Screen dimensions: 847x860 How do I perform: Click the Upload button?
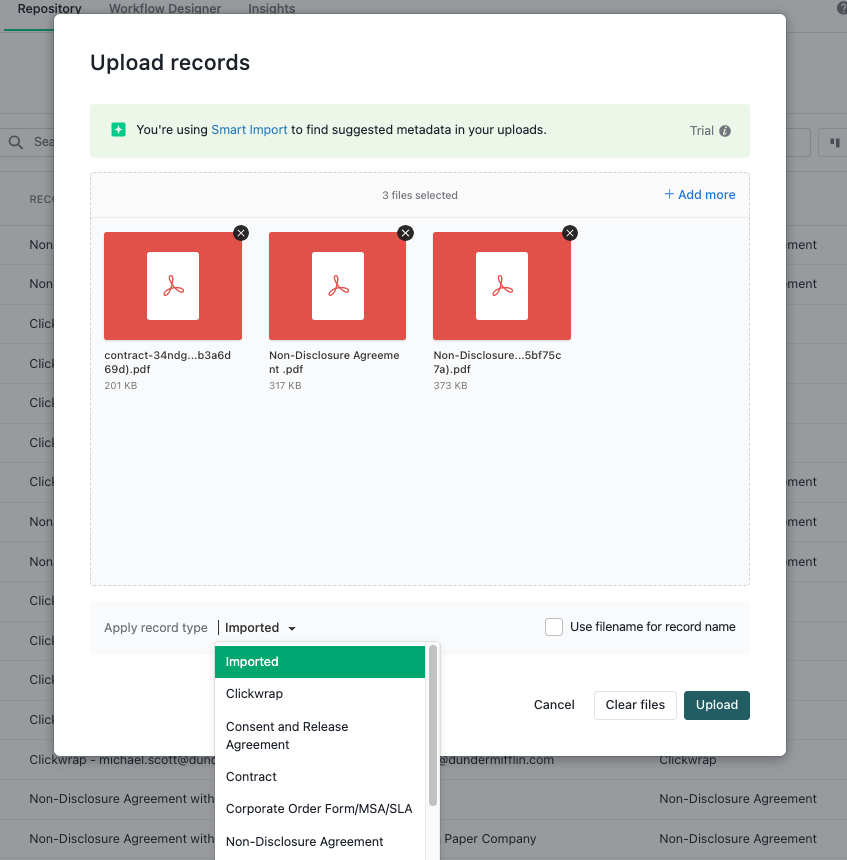pos(716,705)
